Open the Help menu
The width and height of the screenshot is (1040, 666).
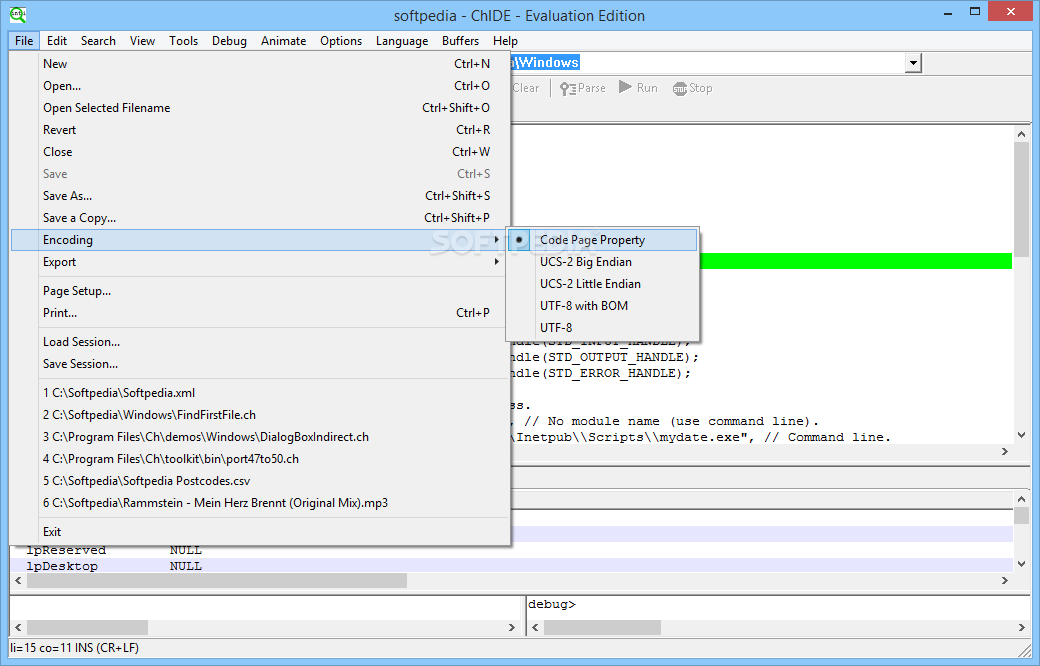tap(505, 40)
